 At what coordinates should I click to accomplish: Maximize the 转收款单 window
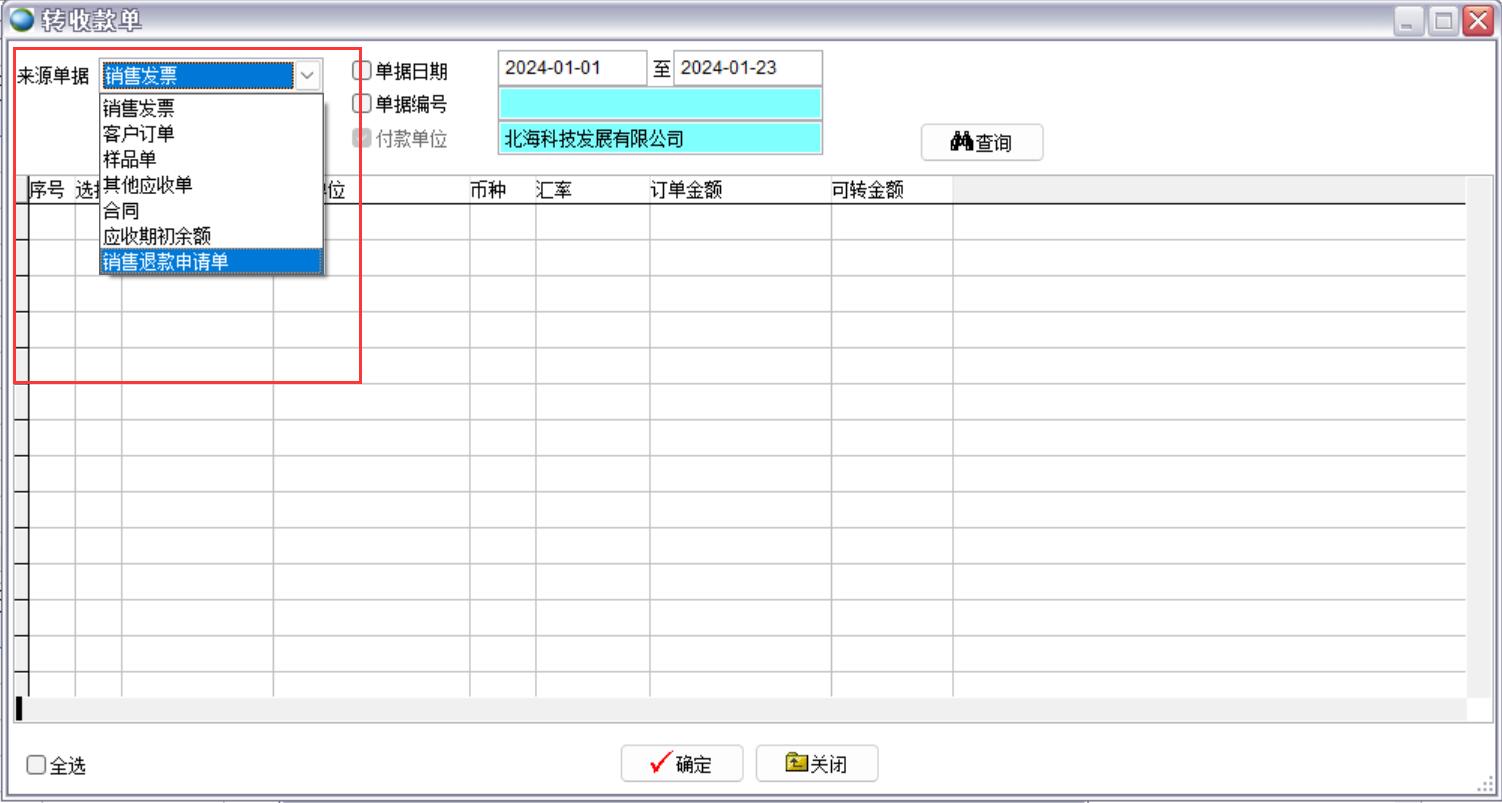pyautogui.click(x=1443, y=20)
